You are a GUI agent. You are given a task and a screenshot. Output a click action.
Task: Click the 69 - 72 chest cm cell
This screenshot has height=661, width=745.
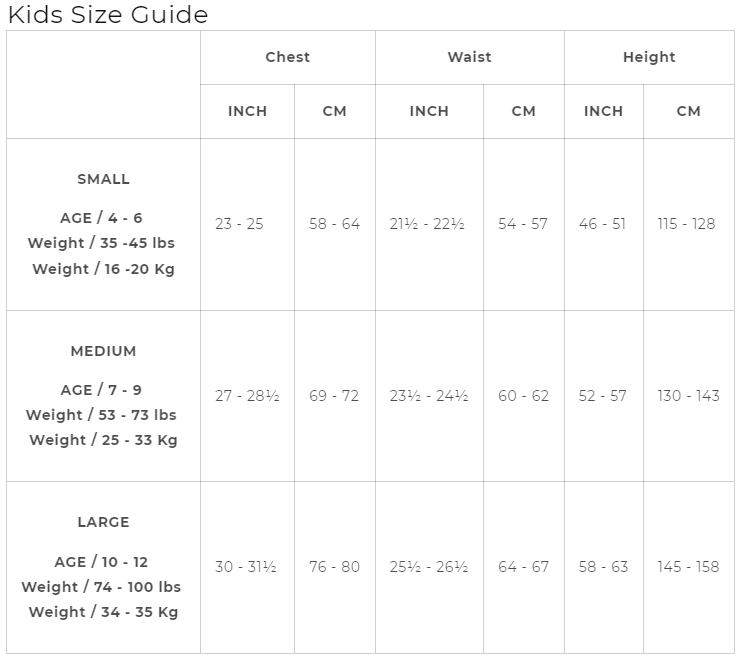334,396
